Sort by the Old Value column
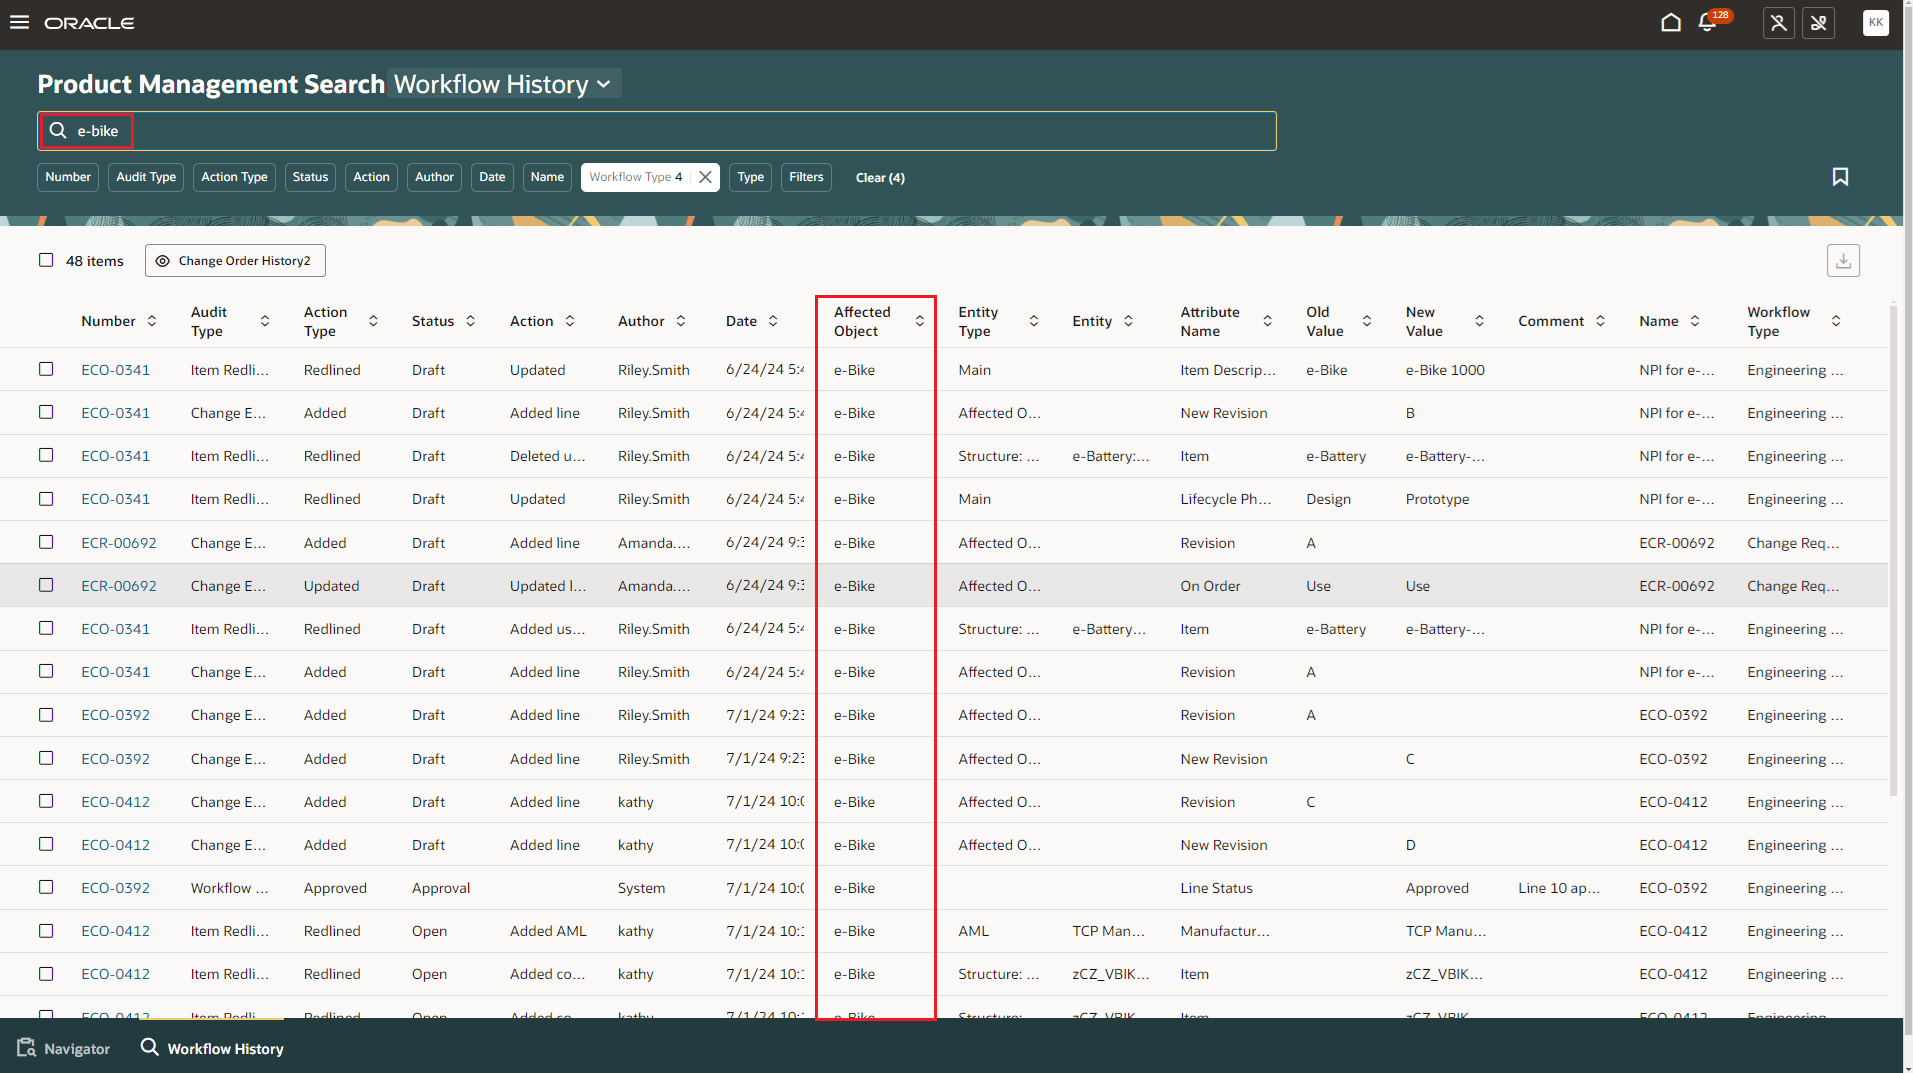 1367,321
